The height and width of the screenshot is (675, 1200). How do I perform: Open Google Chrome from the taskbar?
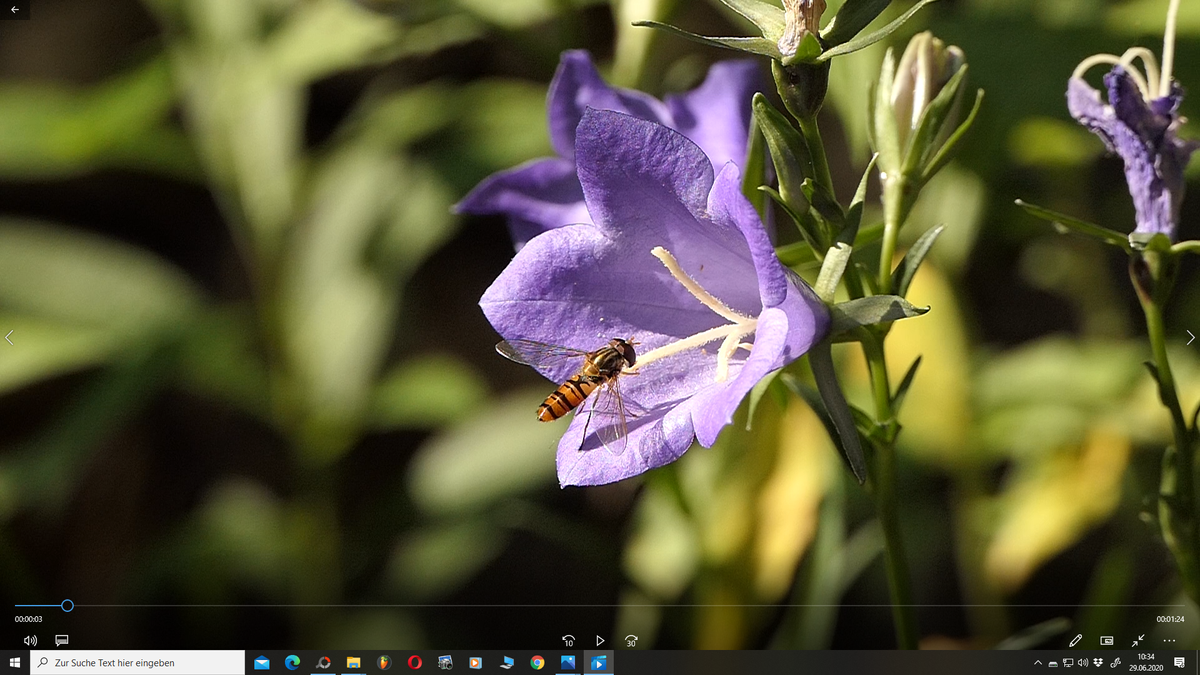click(x=537, y=661)
